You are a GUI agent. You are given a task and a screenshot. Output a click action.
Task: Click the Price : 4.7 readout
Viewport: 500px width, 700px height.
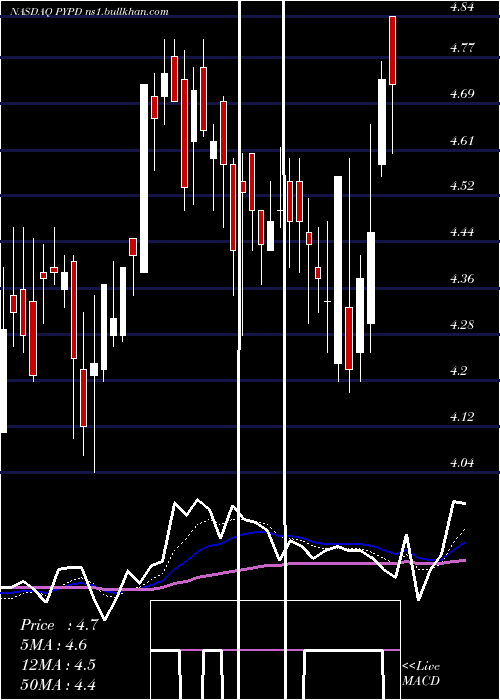click(59, 625)
